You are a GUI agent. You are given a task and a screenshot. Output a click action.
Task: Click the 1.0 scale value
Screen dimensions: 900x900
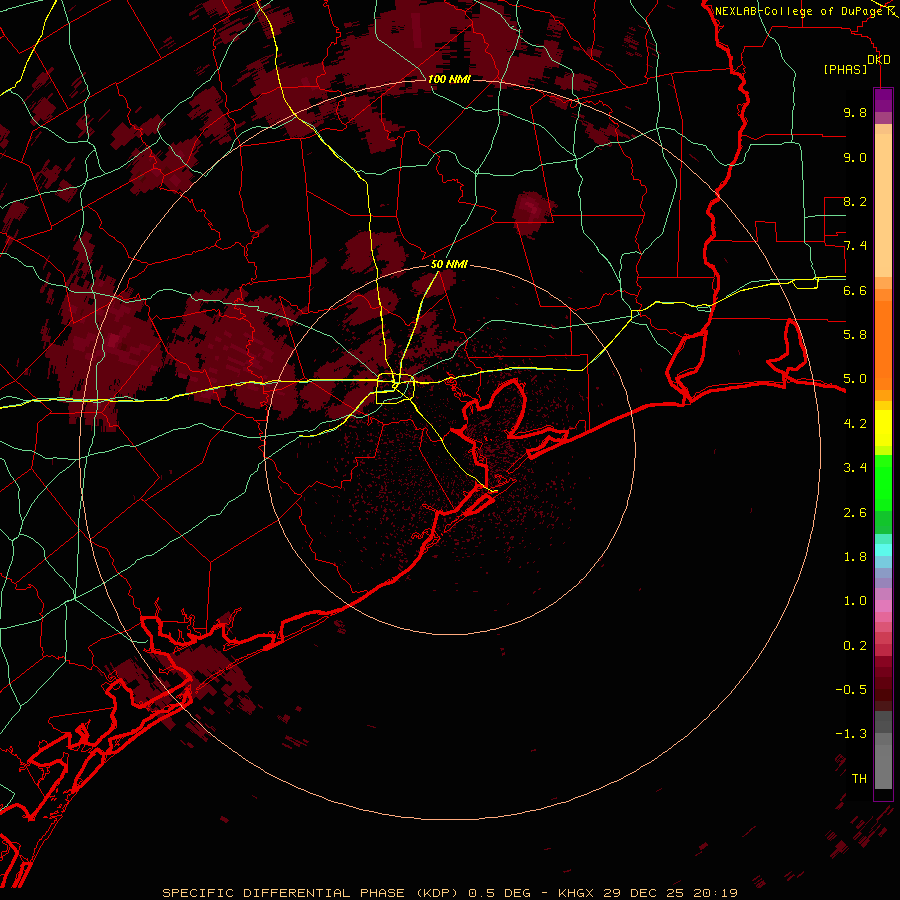tap(855, 601)
